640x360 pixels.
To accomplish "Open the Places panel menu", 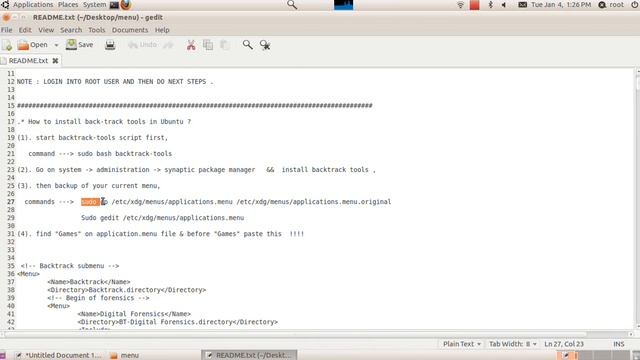I will click(68, 4).
